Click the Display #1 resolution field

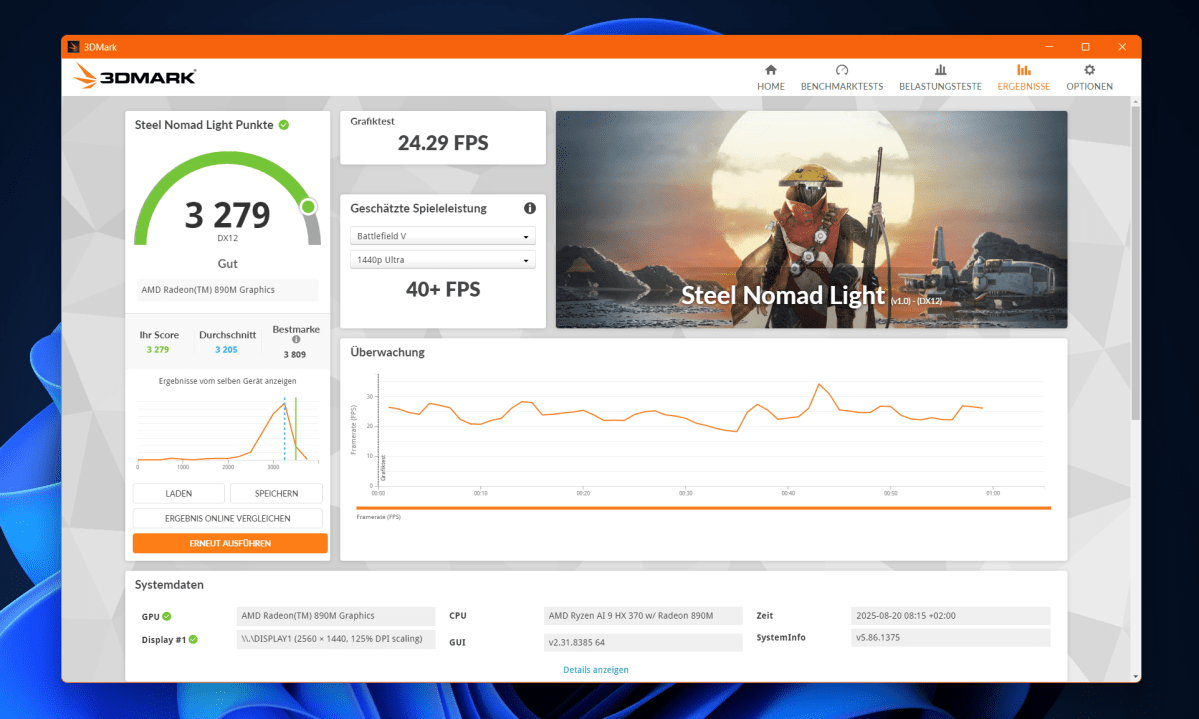[x=335, y=639]
